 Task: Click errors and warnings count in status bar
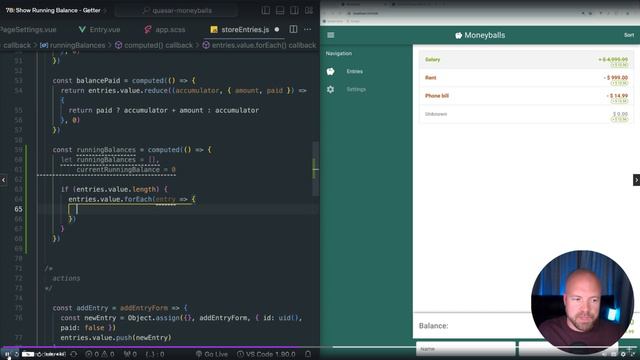coord(100,354)
